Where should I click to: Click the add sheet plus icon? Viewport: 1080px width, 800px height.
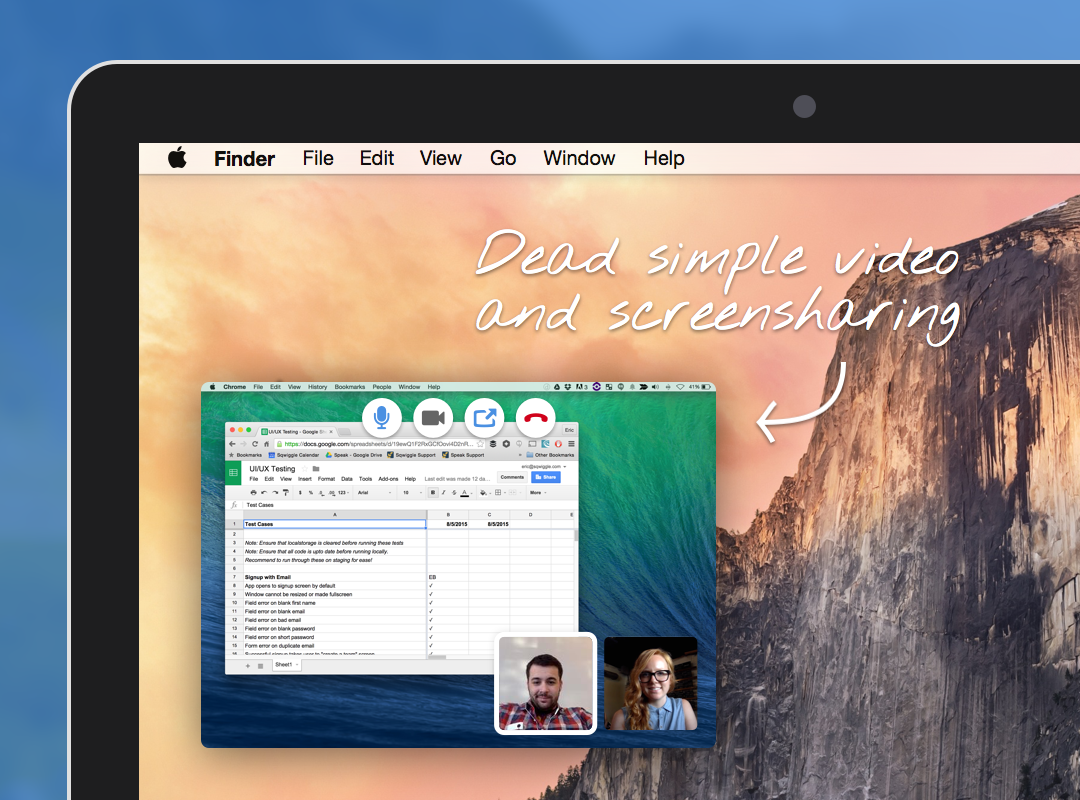point(248,666)
